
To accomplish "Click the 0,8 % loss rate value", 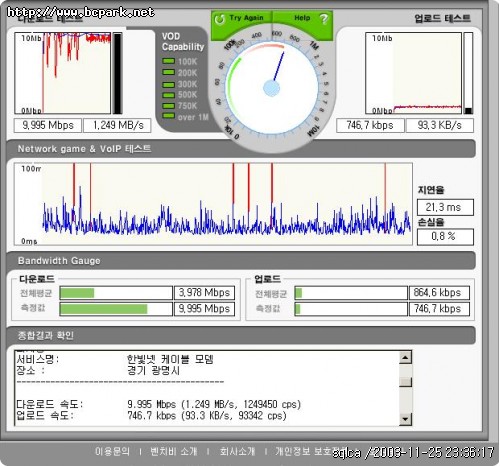I will click(x=445, y=237).
